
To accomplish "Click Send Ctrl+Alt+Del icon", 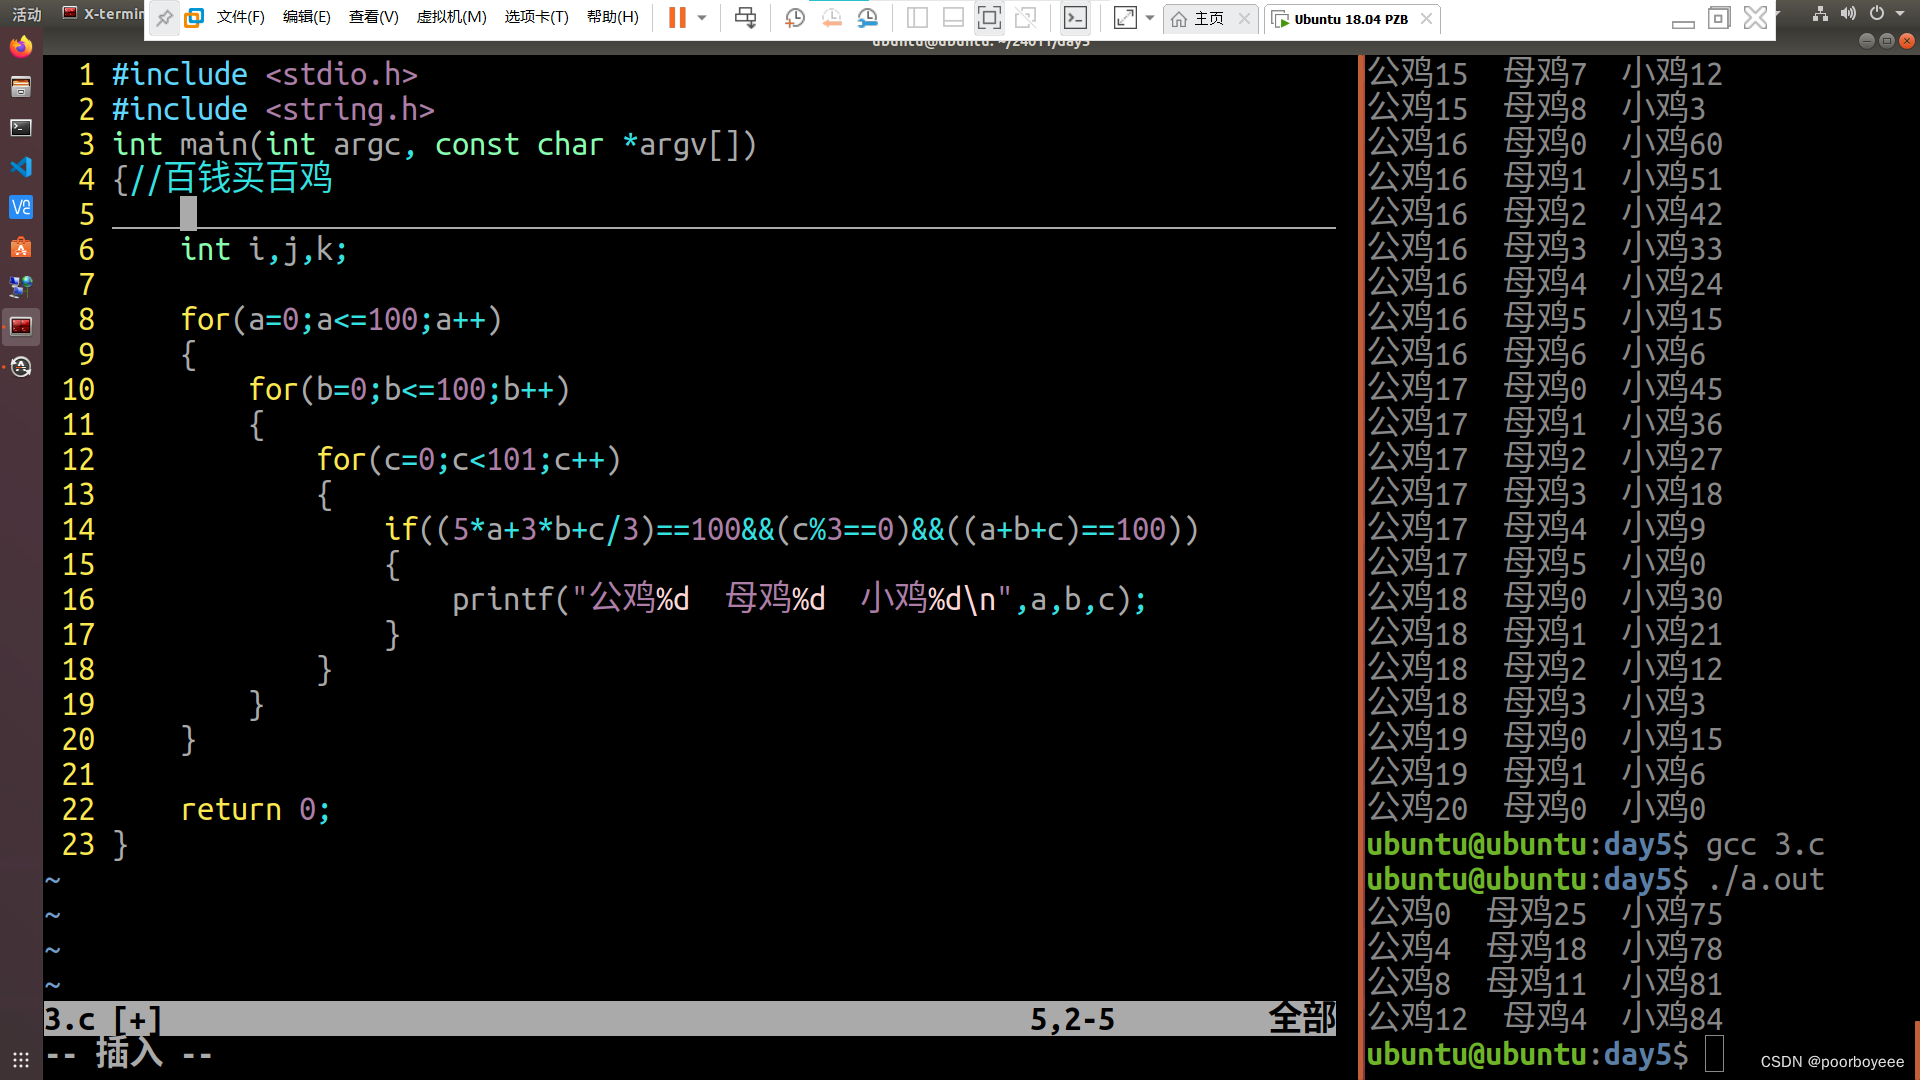I will tap(745, 18).
